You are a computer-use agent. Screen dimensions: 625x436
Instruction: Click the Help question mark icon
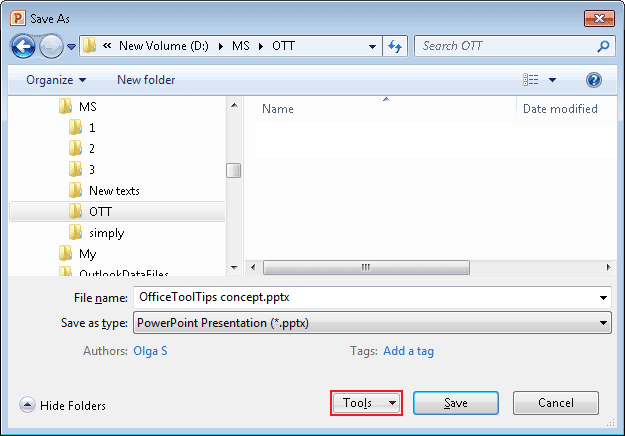coord(594,80)
